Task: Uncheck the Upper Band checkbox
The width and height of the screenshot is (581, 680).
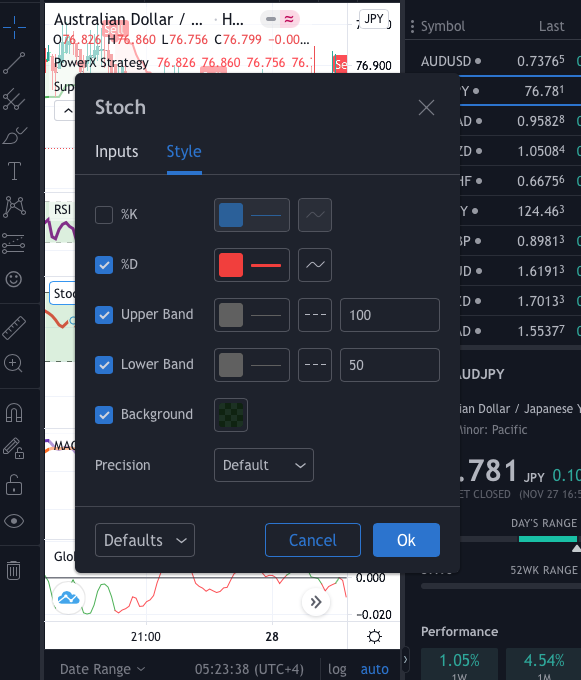Action: tap(104, 315)
